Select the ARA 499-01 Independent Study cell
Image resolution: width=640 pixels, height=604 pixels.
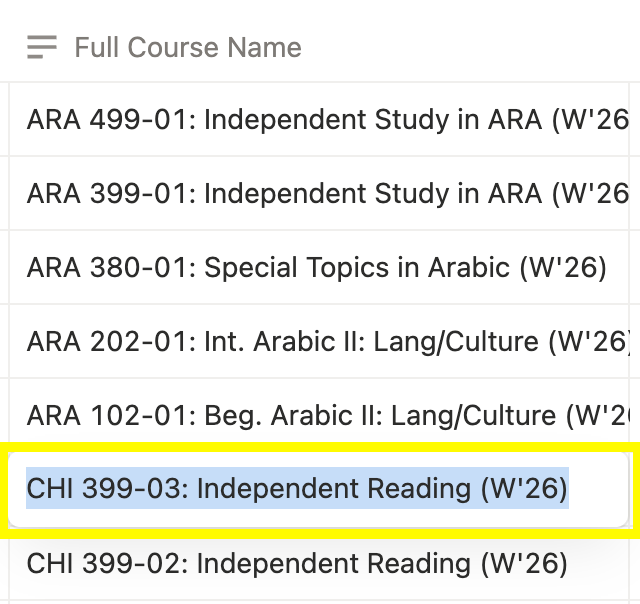pos(319,119)
